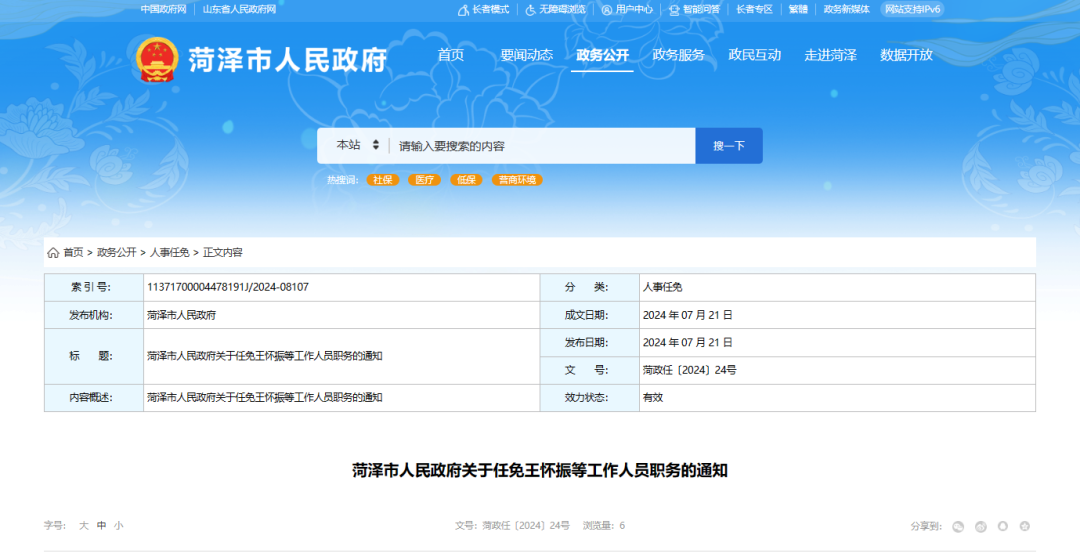Screen dimensions: 1080x557
Task: Share article to Qzone star icon
Action: click(1025, 527)
